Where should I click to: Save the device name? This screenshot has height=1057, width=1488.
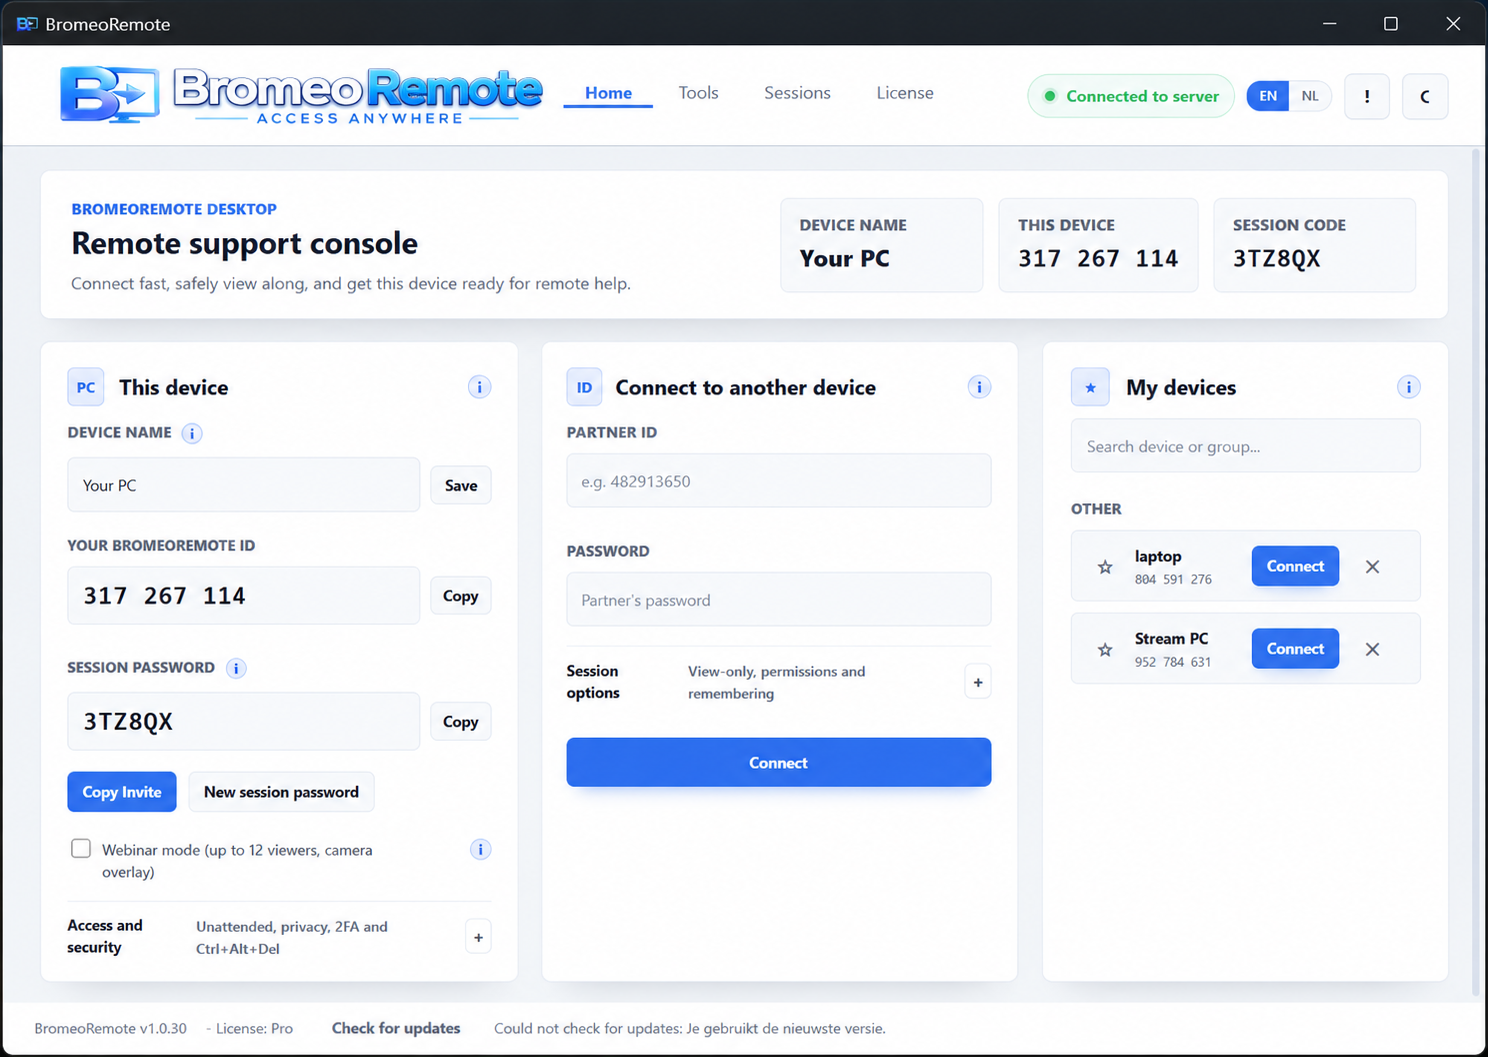[x=461, y=485]
